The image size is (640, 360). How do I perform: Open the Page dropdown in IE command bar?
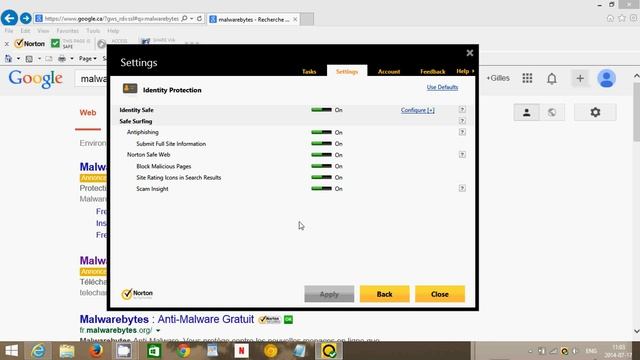tap(87, 59)
